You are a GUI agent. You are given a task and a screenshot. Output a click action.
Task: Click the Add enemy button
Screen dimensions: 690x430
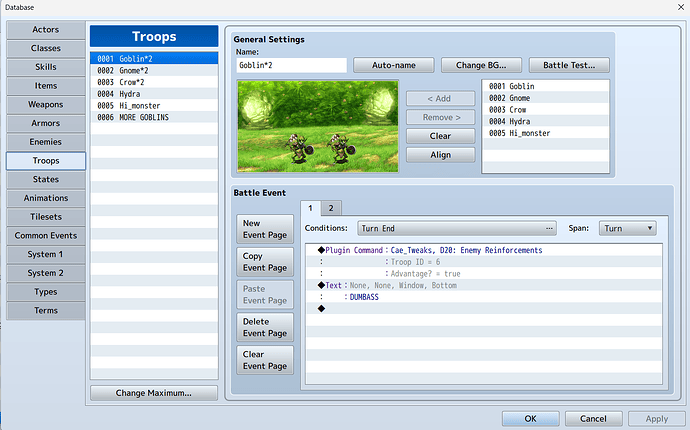(x=440, y=99)
